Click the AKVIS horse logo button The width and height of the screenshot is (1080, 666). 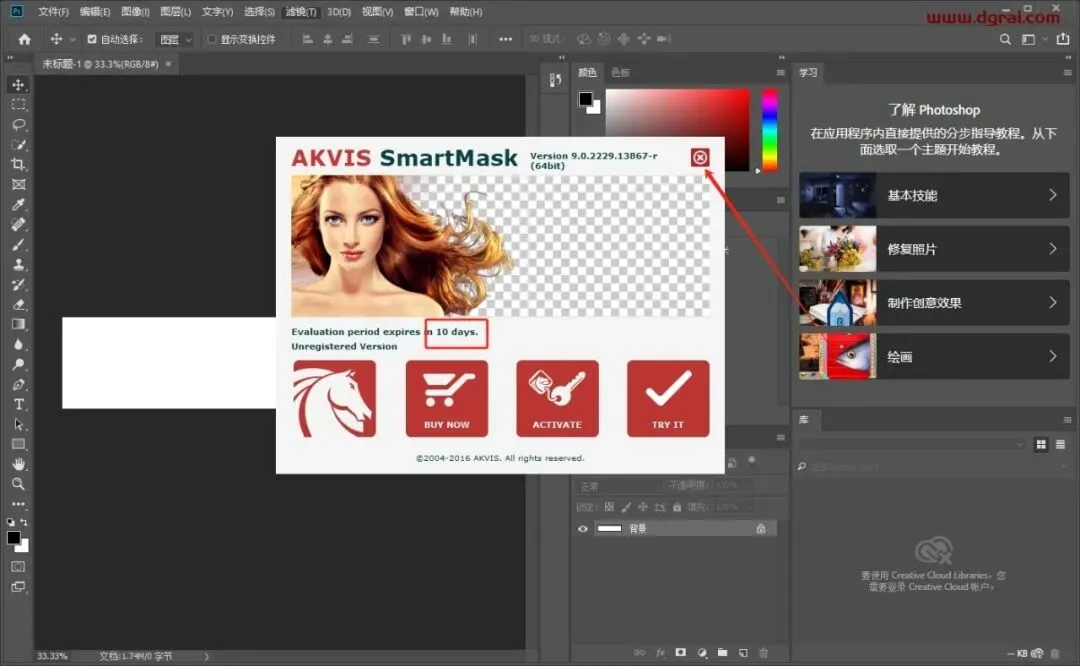[334, 399]
